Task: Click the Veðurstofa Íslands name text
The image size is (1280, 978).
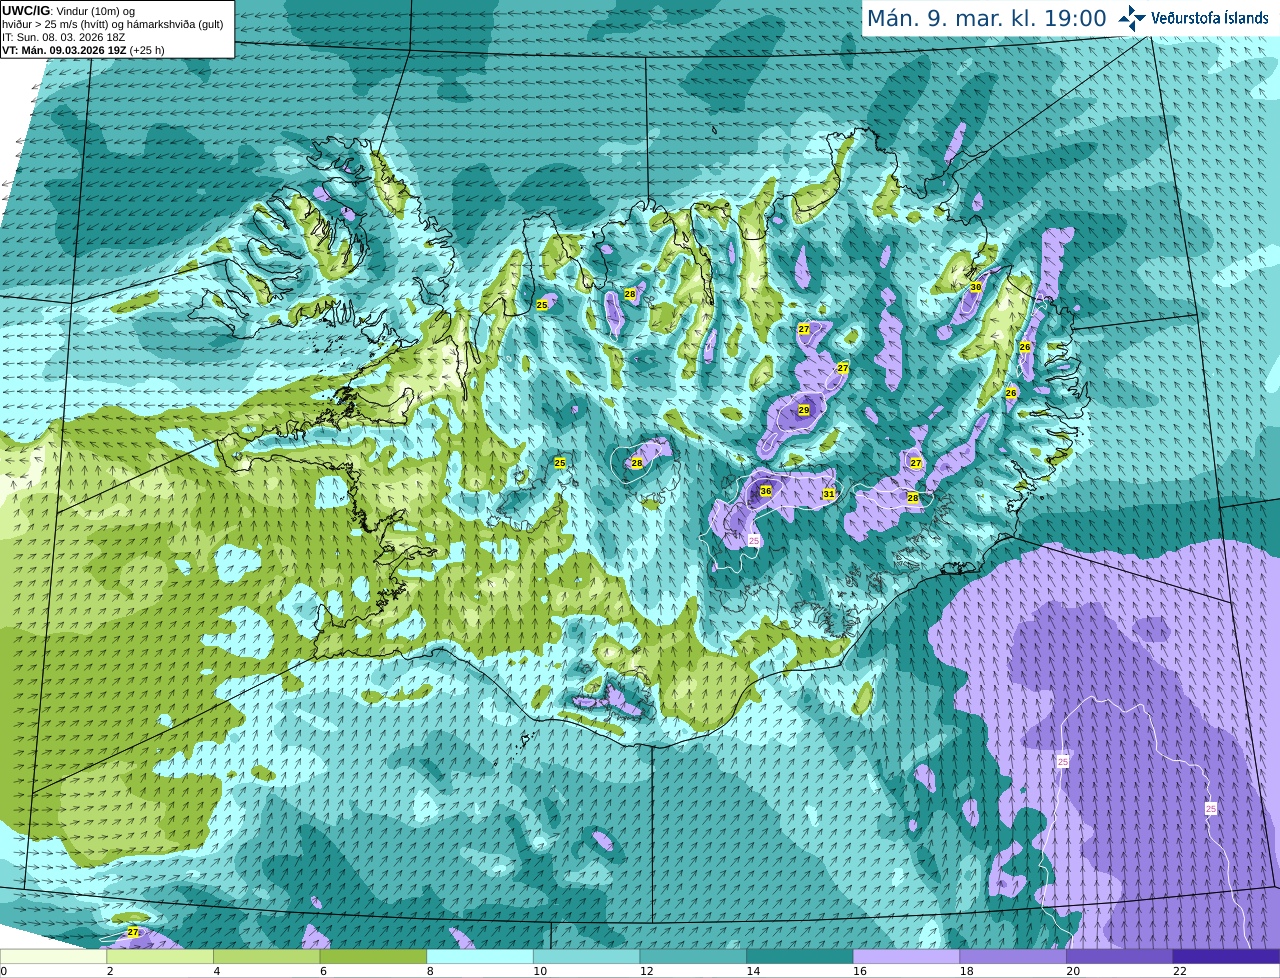Action: click(1209, 18)
